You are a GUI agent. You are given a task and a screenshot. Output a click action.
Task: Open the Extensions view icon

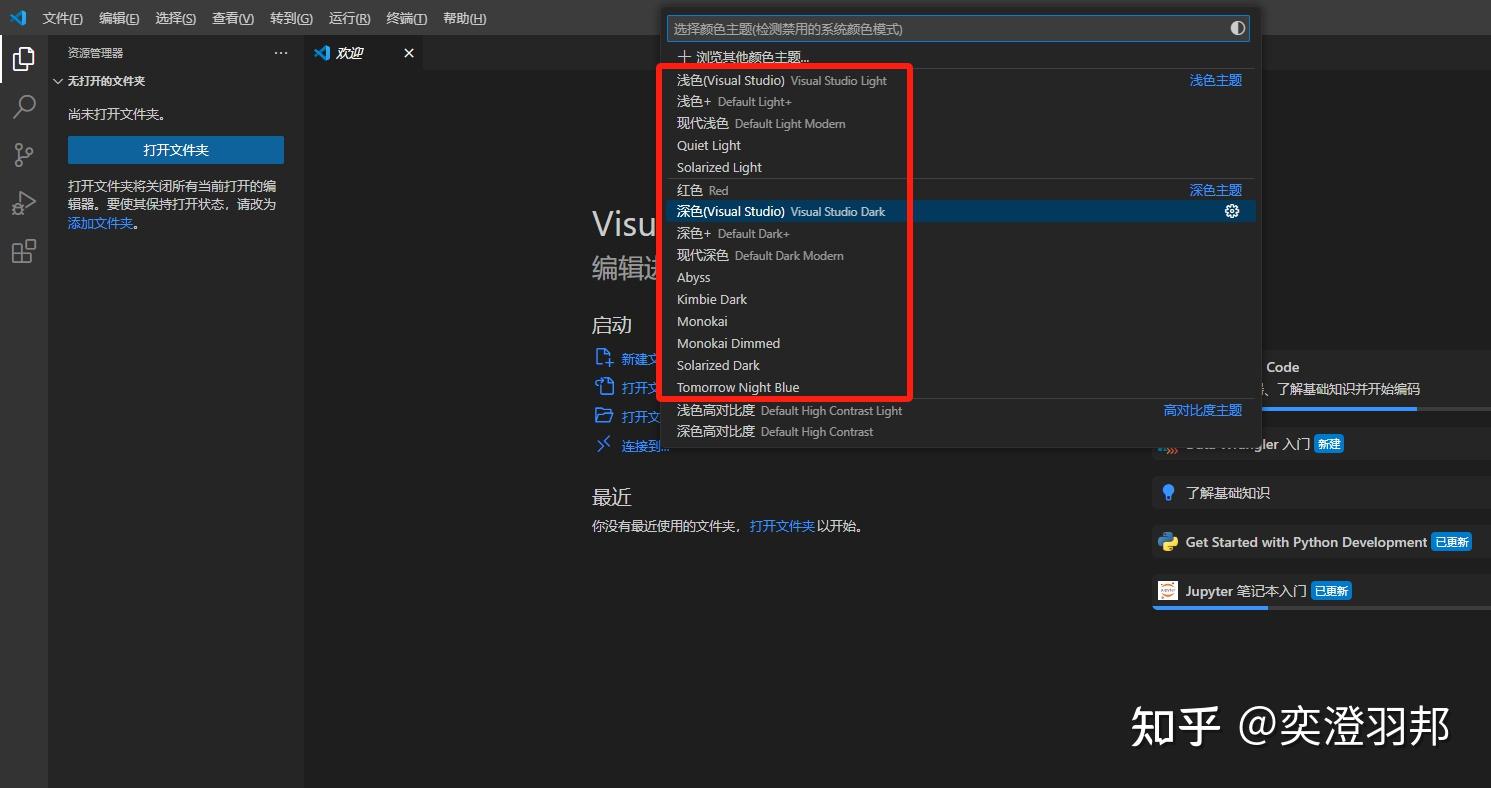22,250
